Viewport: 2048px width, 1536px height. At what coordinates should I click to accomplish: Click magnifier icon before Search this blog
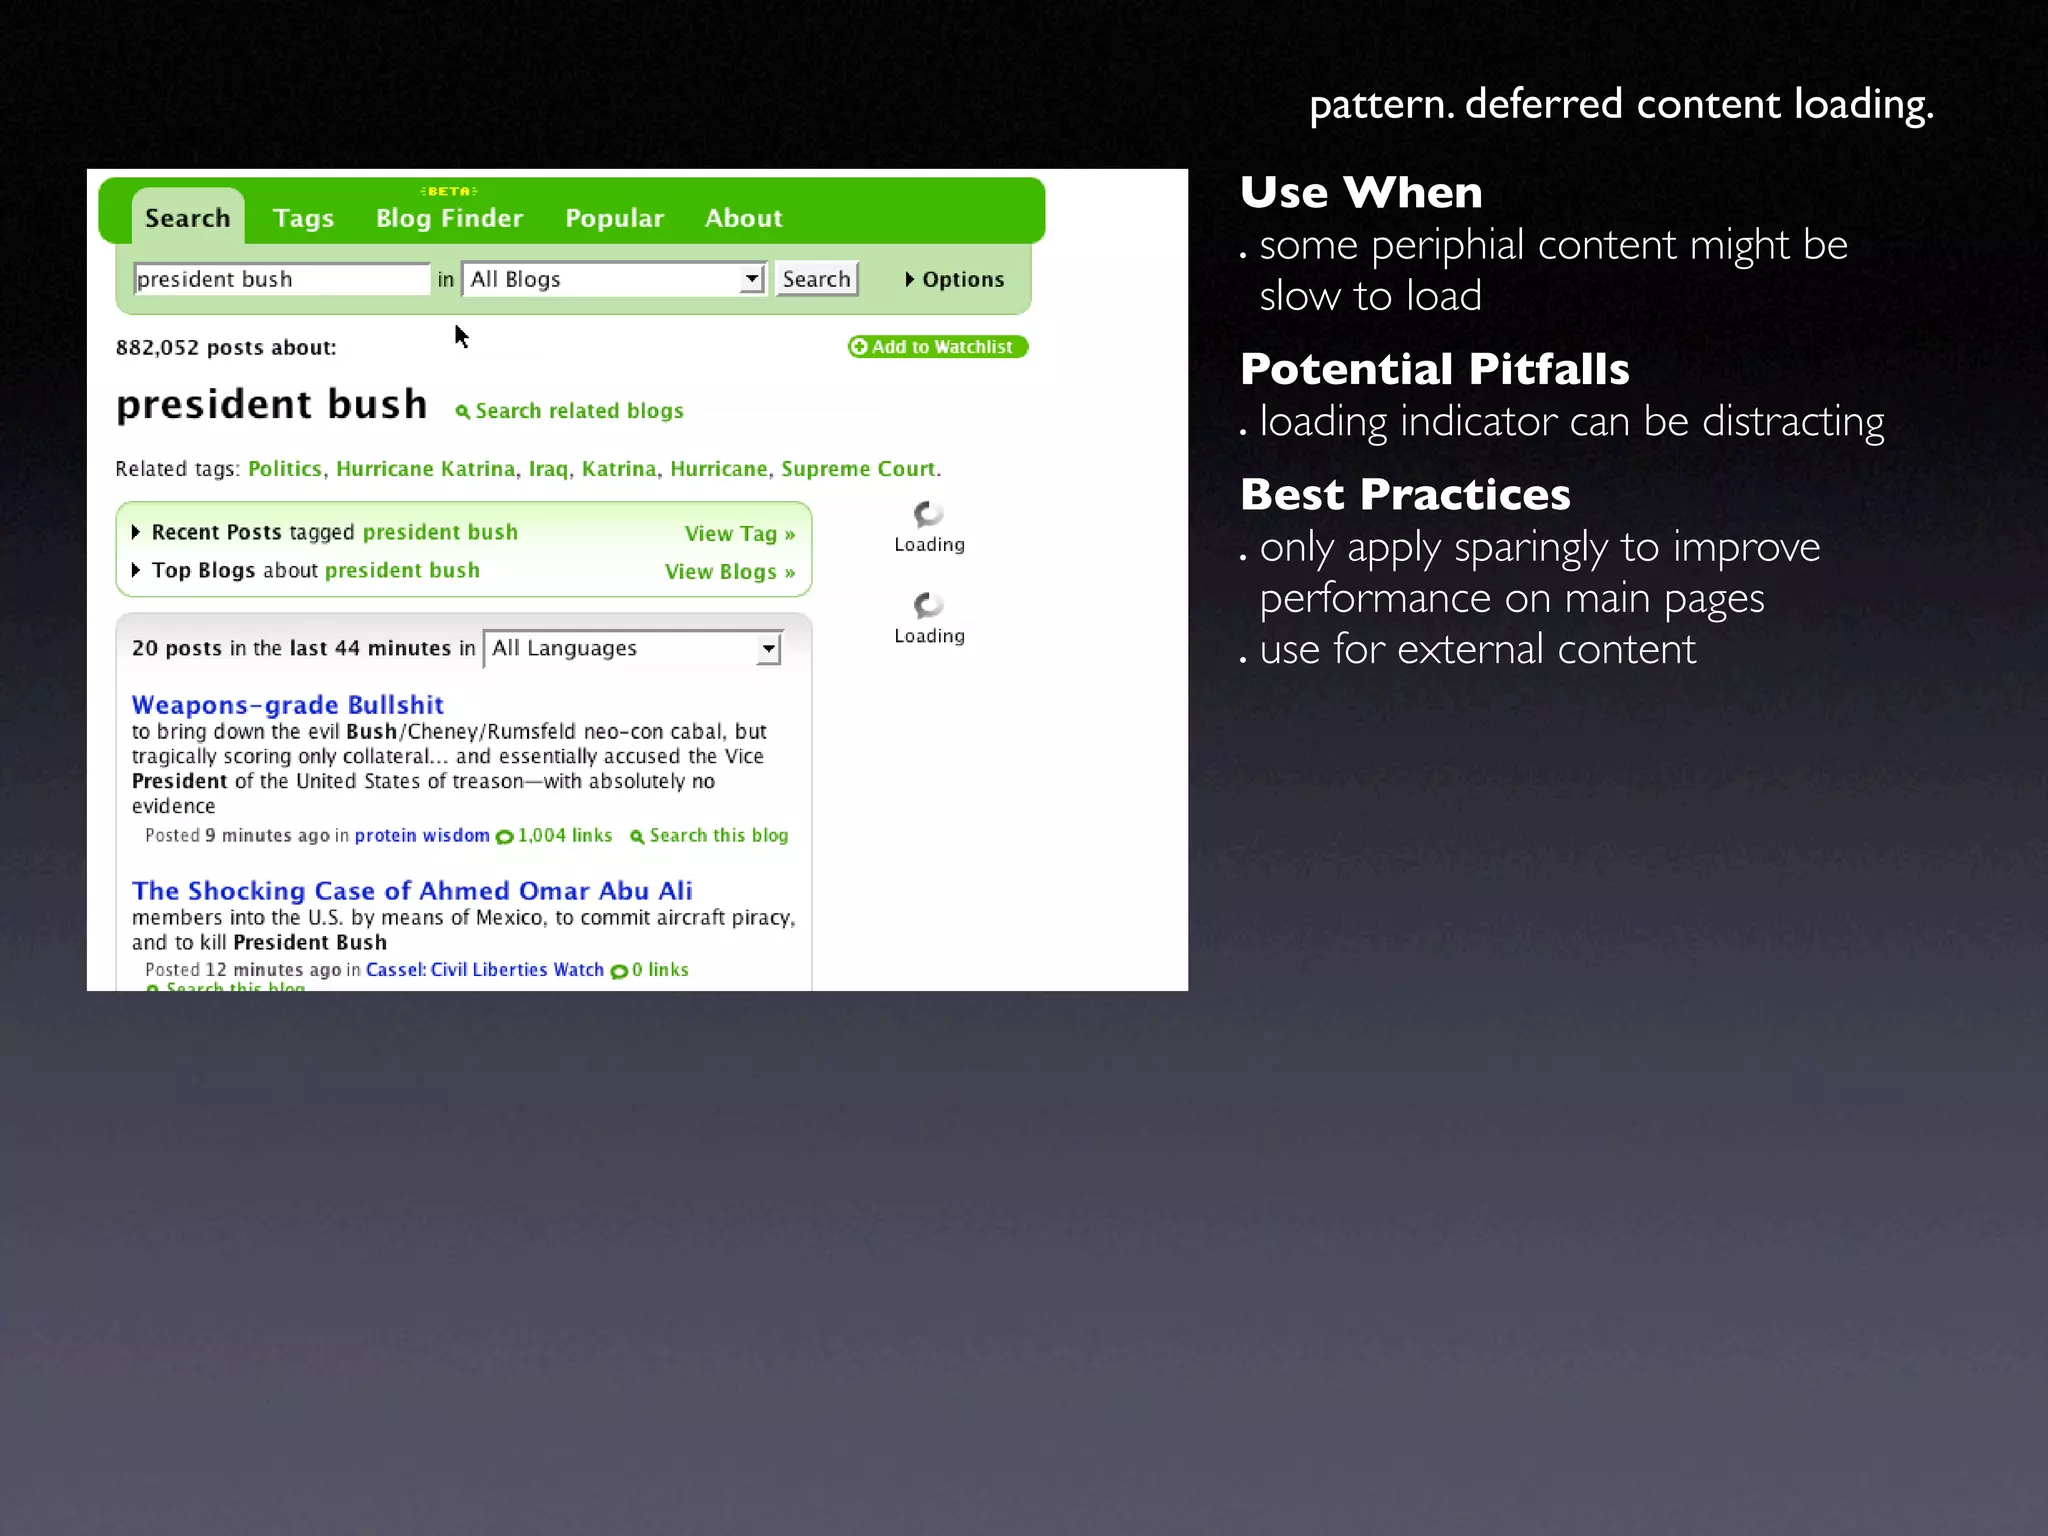click(x=637, y=837)
